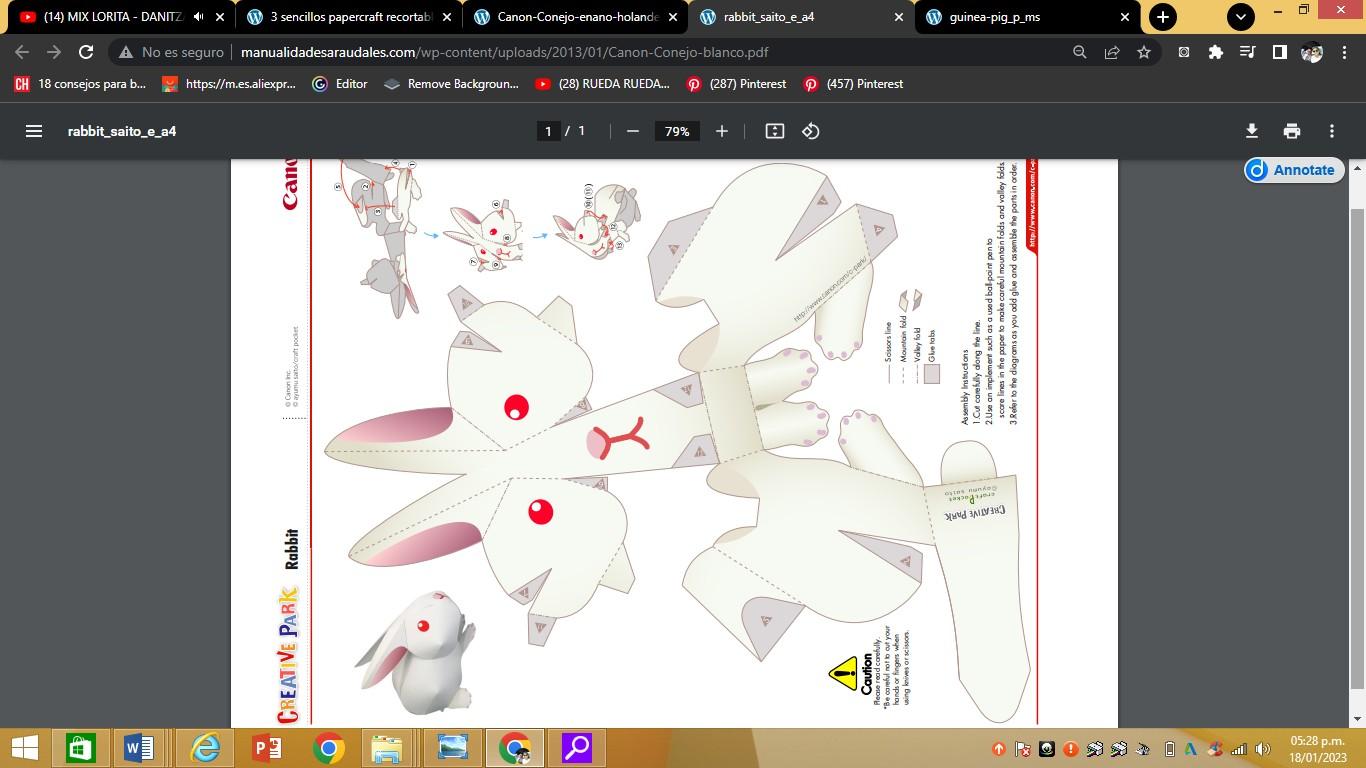Open the Remove Background bookmark
Screen dimensions: 1366x768
451,84
